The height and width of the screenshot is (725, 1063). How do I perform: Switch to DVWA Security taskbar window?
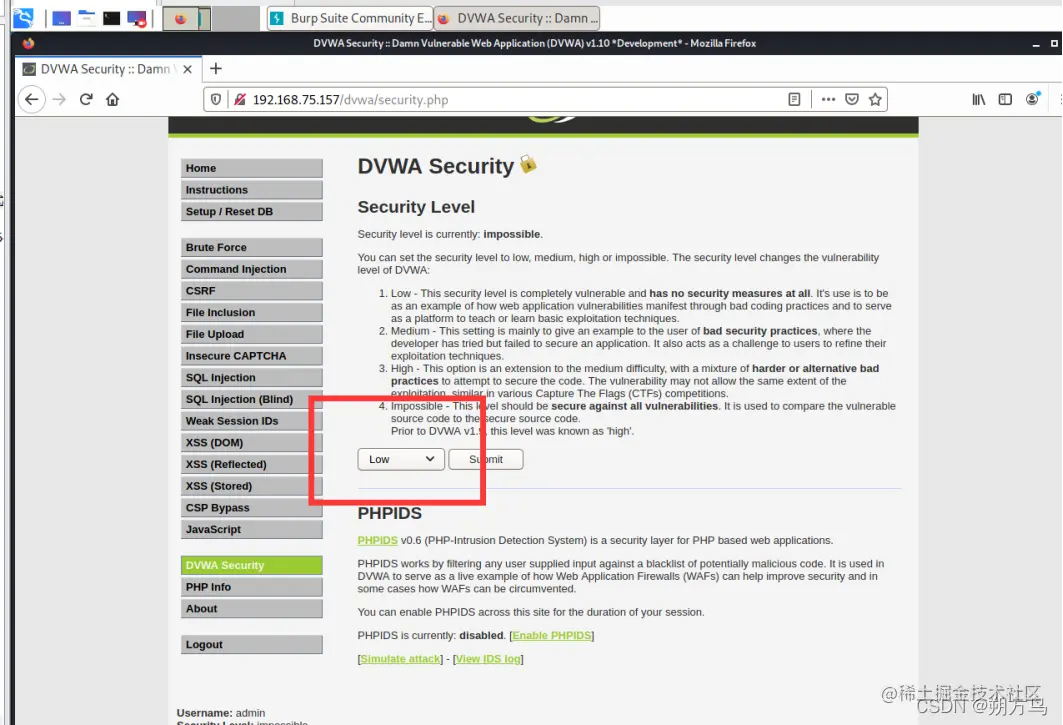pos(517,18)
